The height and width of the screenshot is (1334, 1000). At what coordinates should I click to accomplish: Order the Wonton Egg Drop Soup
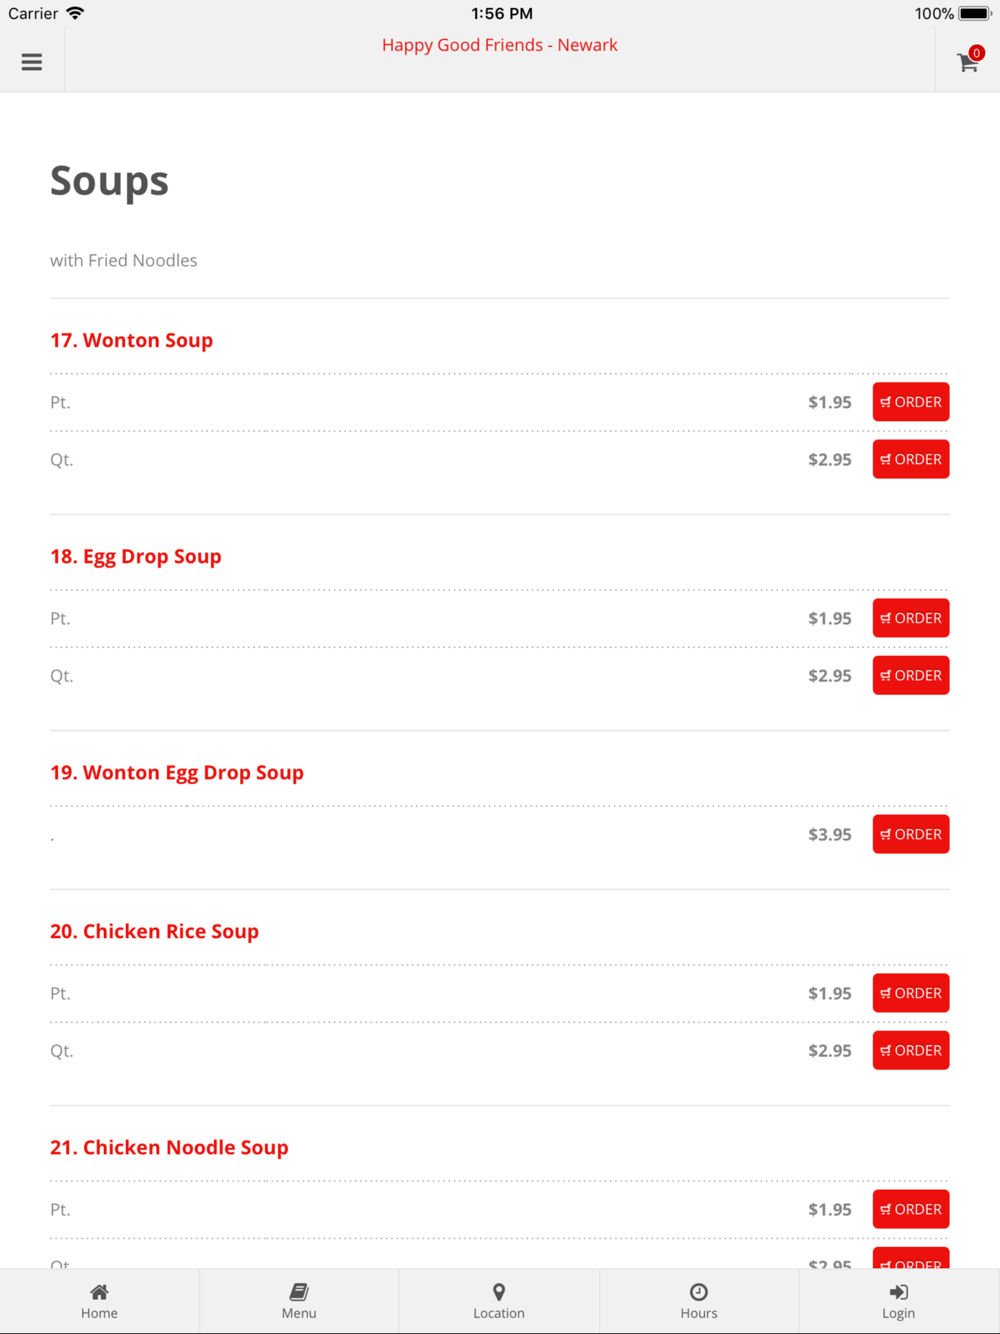(x=911, y=834)
